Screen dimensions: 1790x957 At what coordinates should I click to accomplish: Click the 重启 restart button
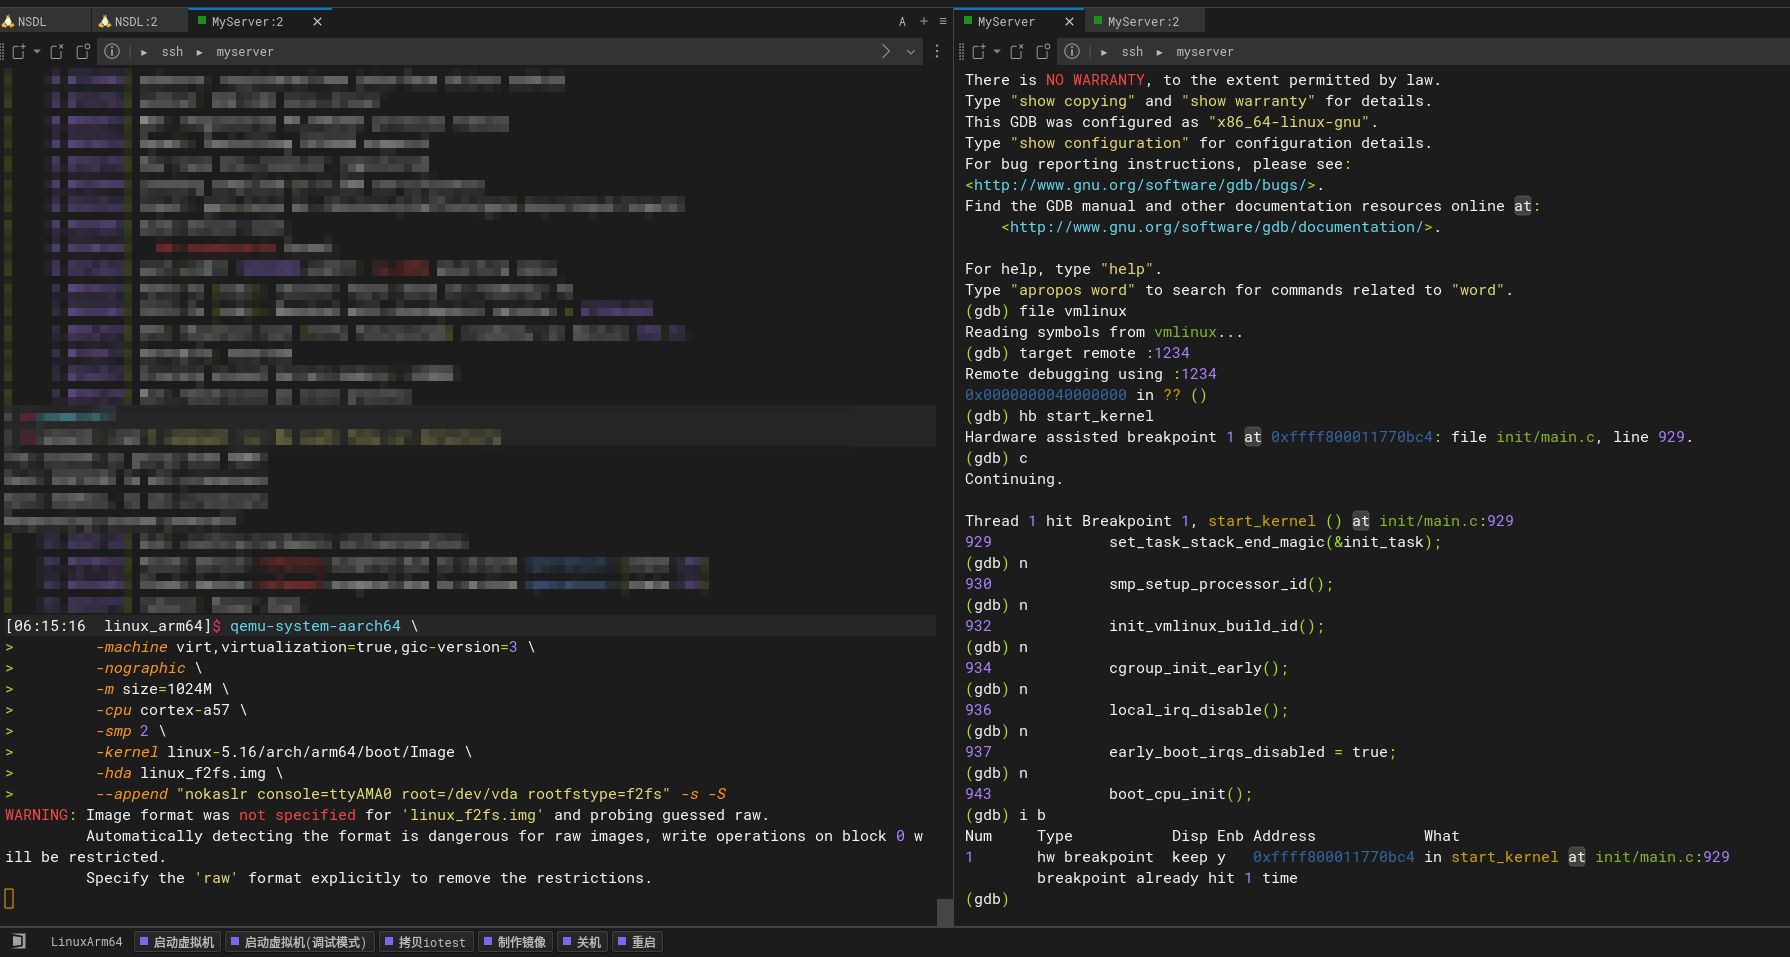[637, 941]
